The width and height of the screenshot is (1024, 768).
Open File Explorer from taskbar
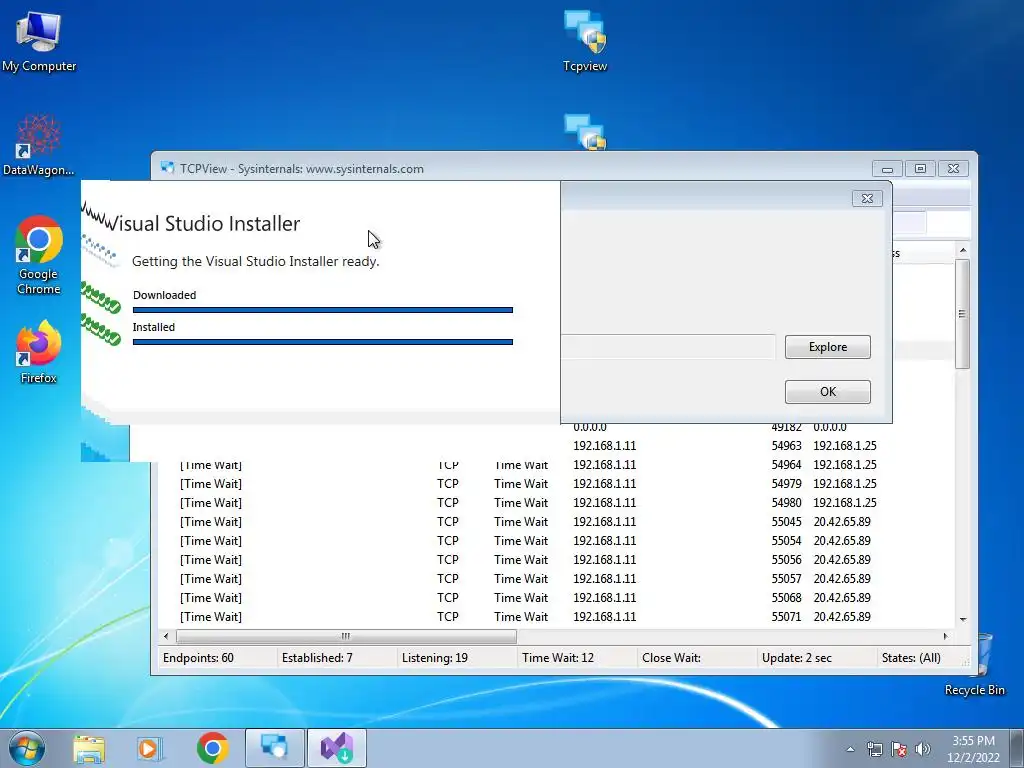click(x=89, y=748)
